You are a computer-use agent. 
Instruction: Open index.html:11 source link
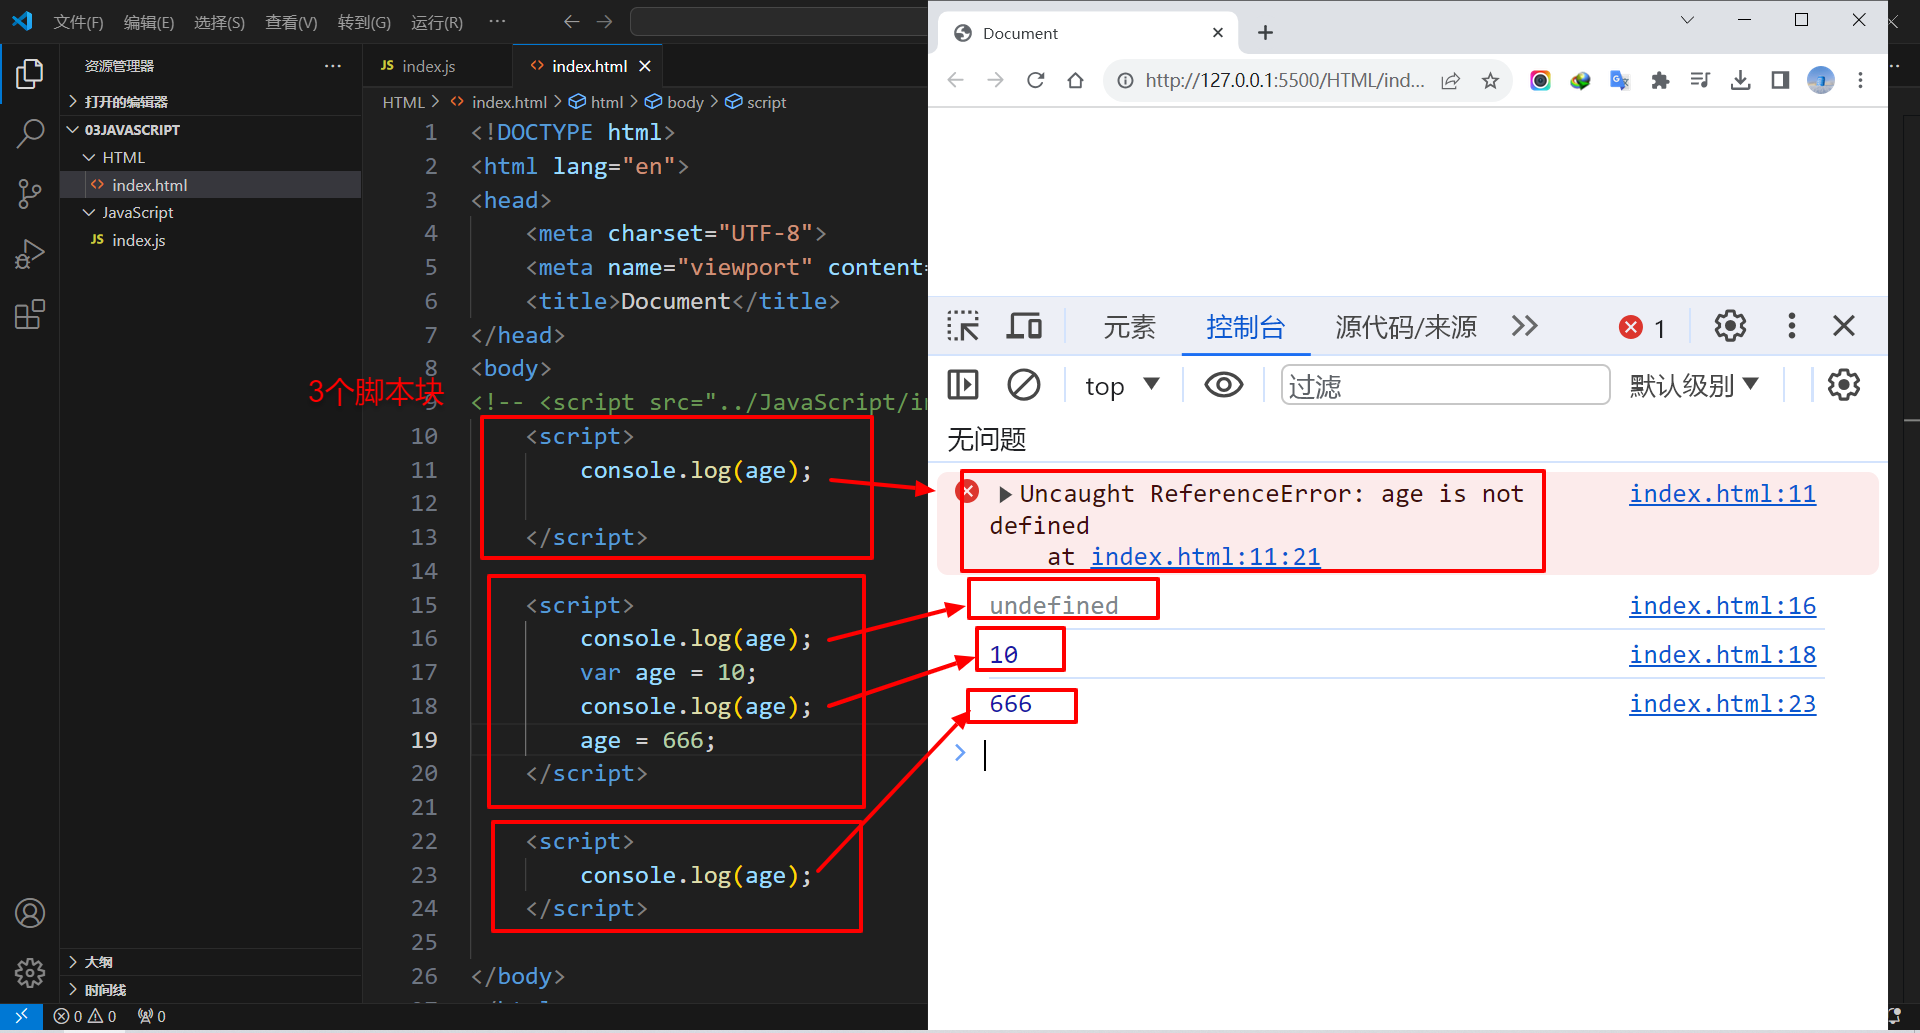[x=1722, y=494]
